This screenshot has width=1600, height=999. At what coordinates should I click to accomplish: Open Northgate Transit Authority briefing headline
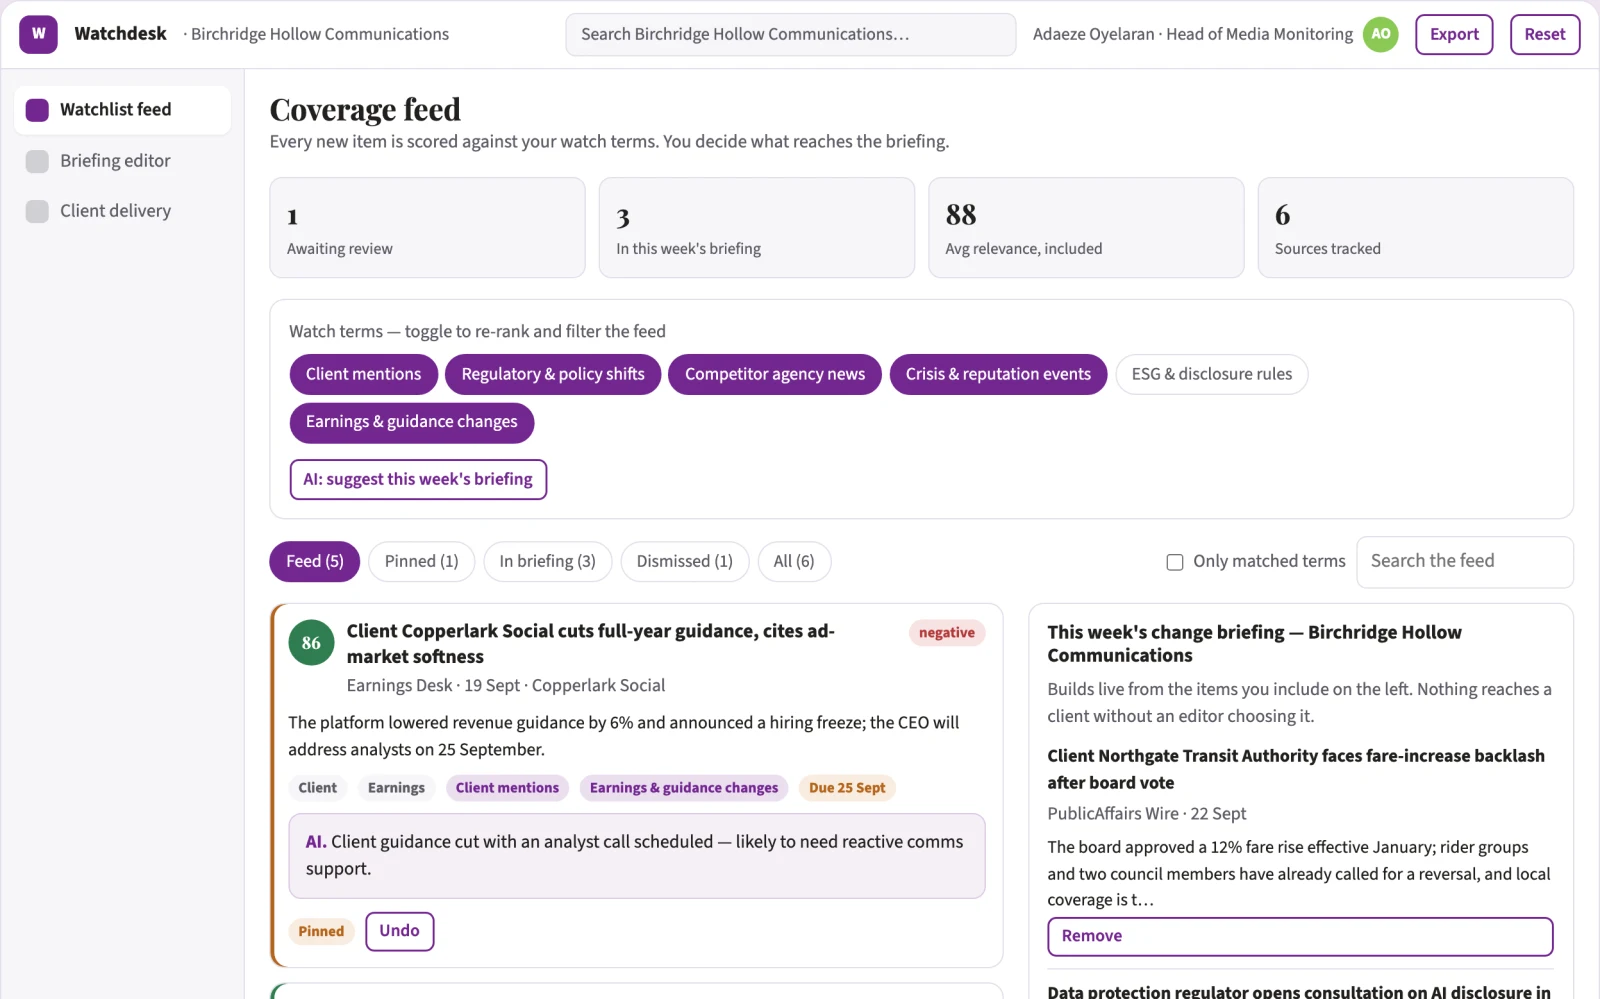coord(1295,769)
